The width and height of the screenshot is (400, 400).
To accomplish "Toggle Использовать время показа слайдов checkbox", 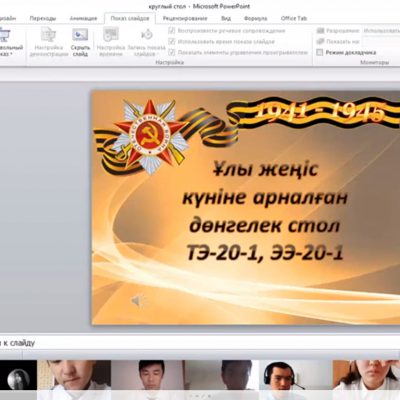I will 172,42.
